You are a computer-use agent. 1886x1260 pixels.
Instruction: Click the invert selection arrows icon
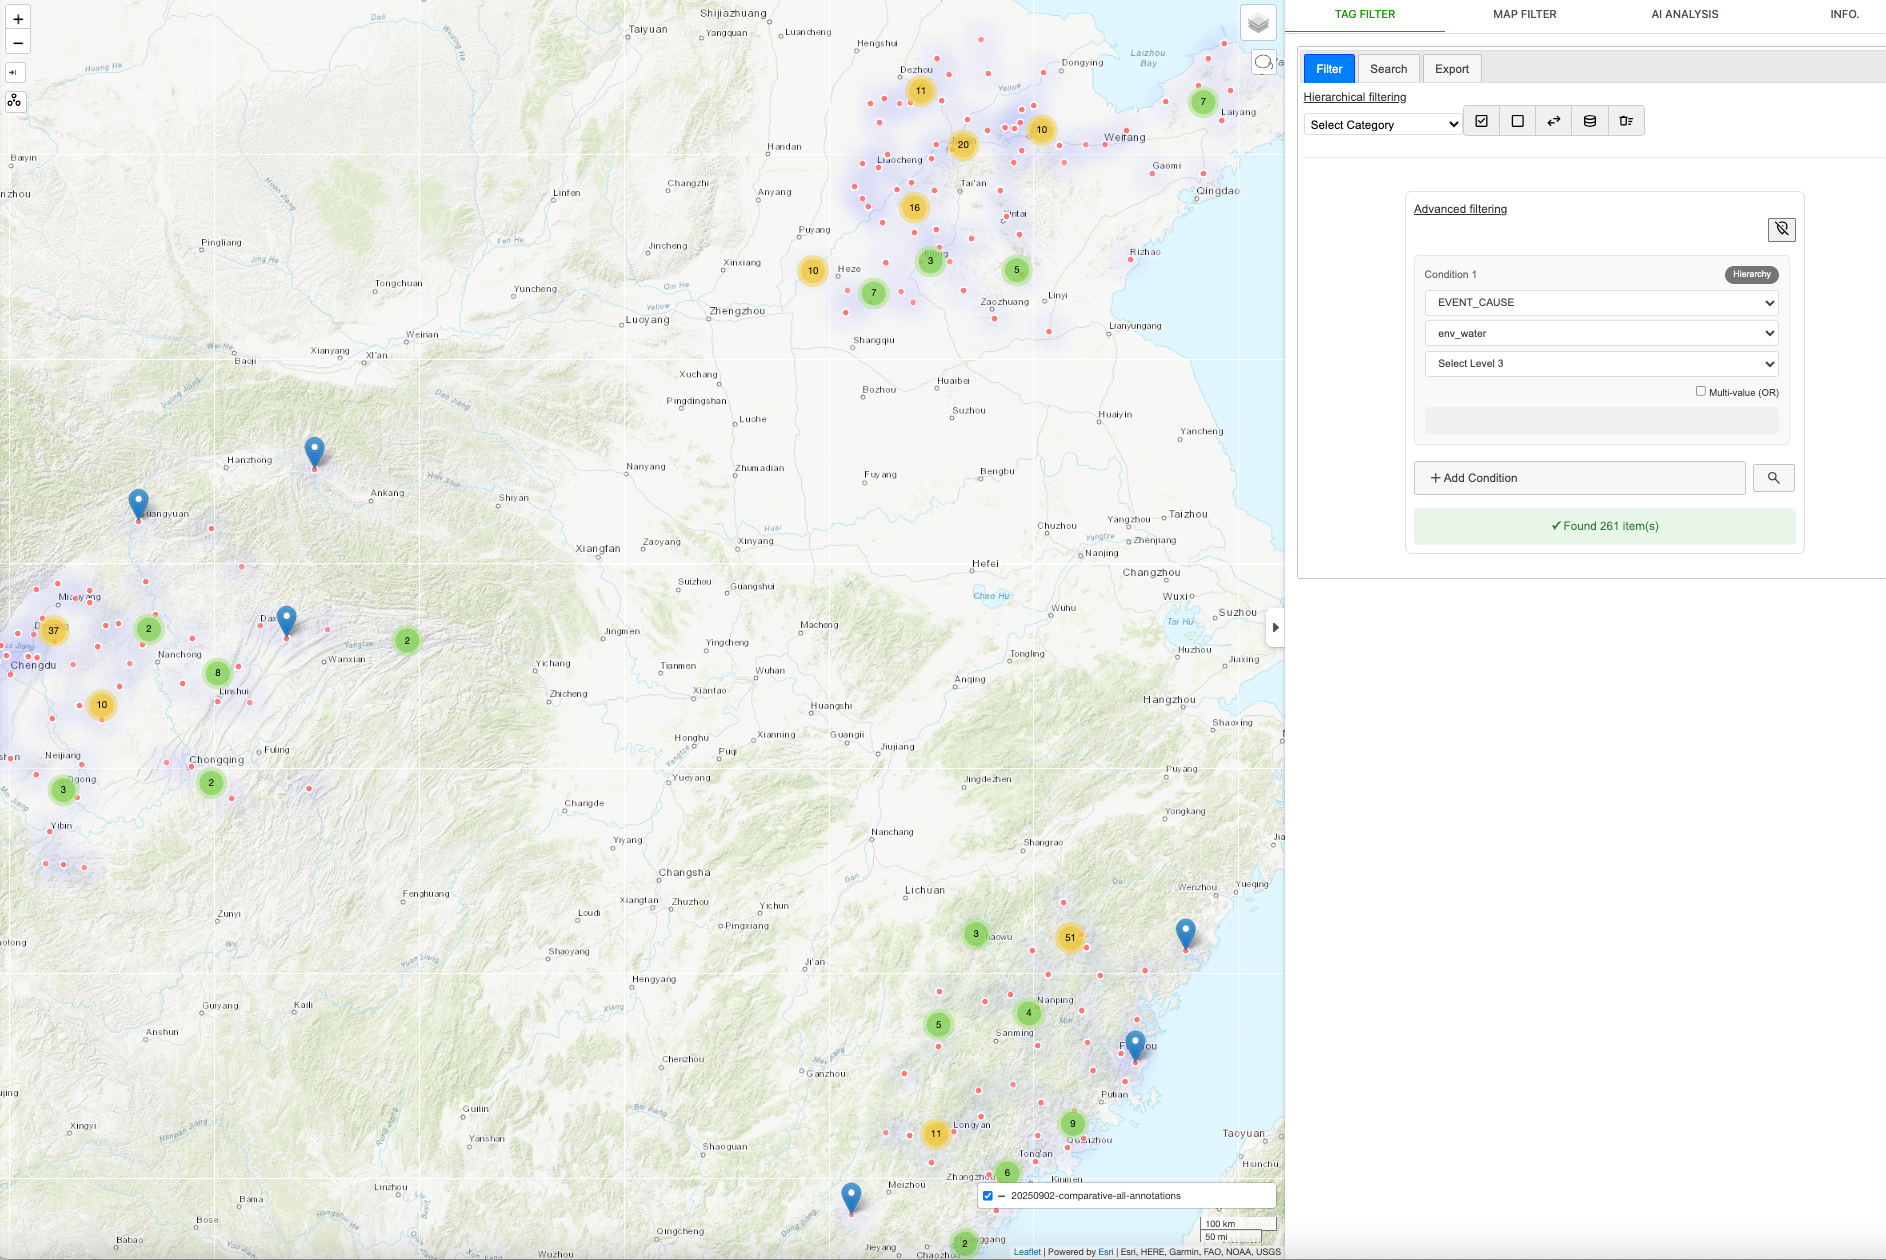(x=1553, y=121)
